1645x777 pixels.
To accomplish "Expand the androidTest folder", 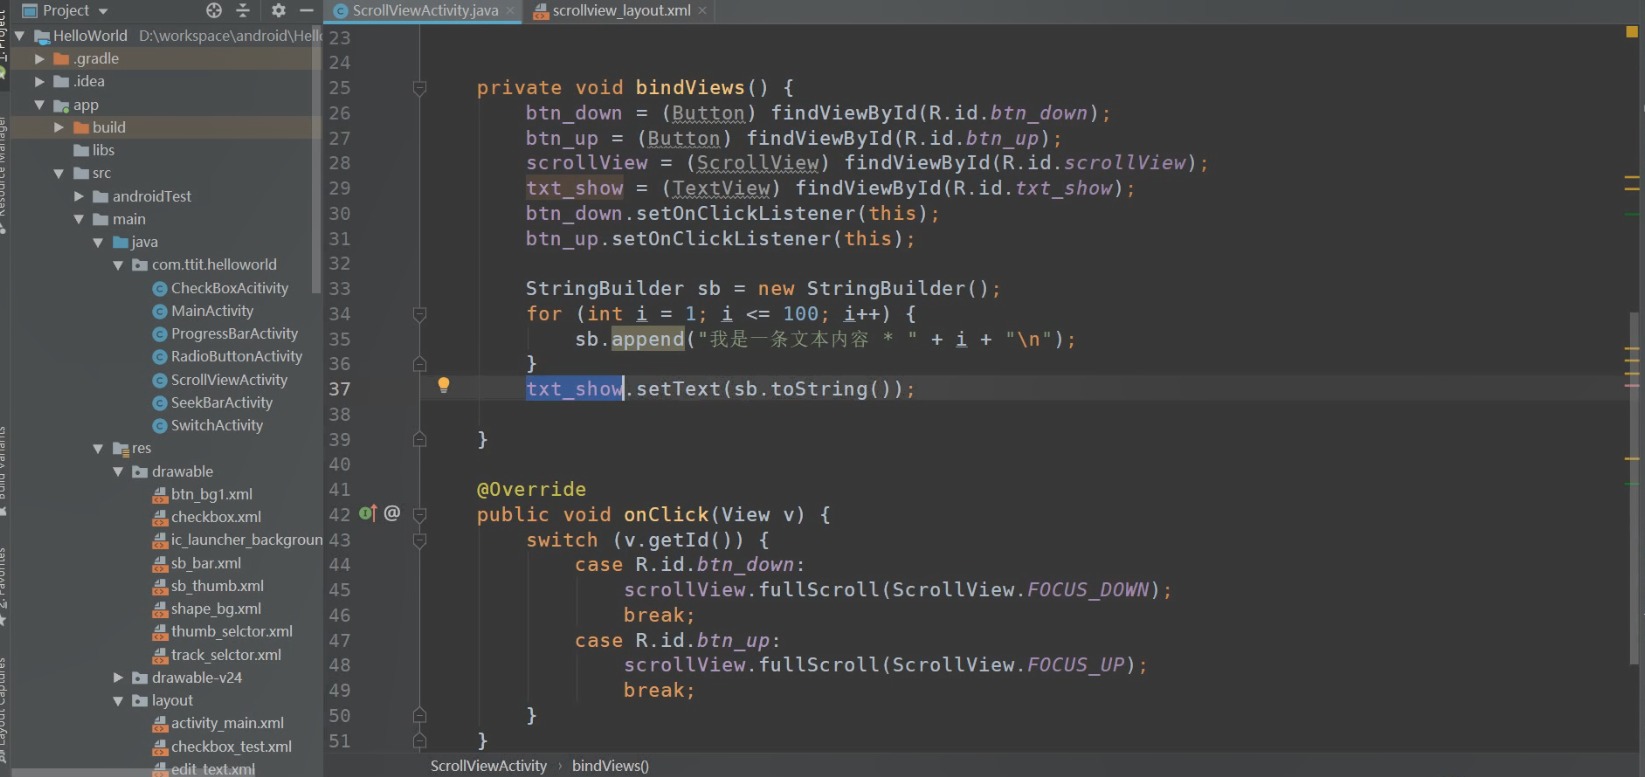I will 79,197.
